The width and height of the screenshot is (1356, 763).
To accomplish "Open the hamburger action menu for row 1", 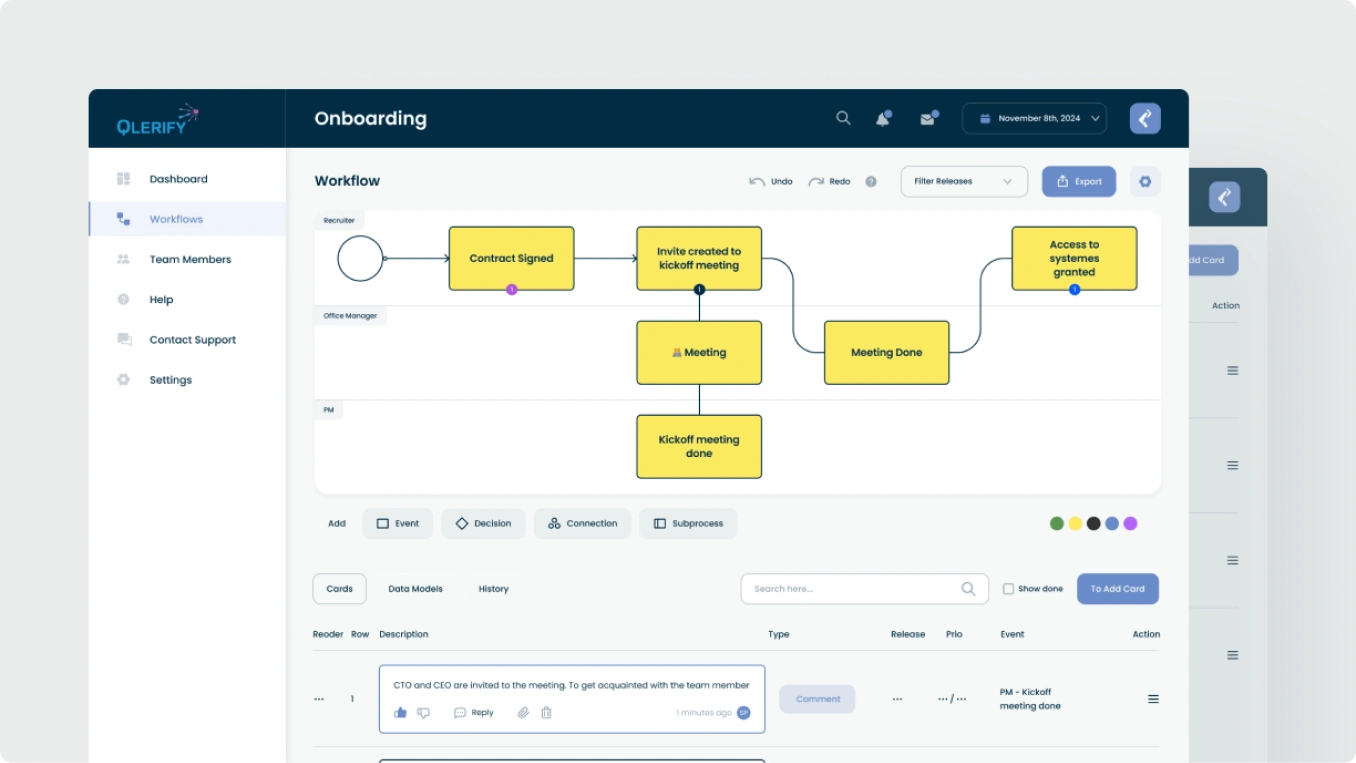I will click(x=1153, y=699).
